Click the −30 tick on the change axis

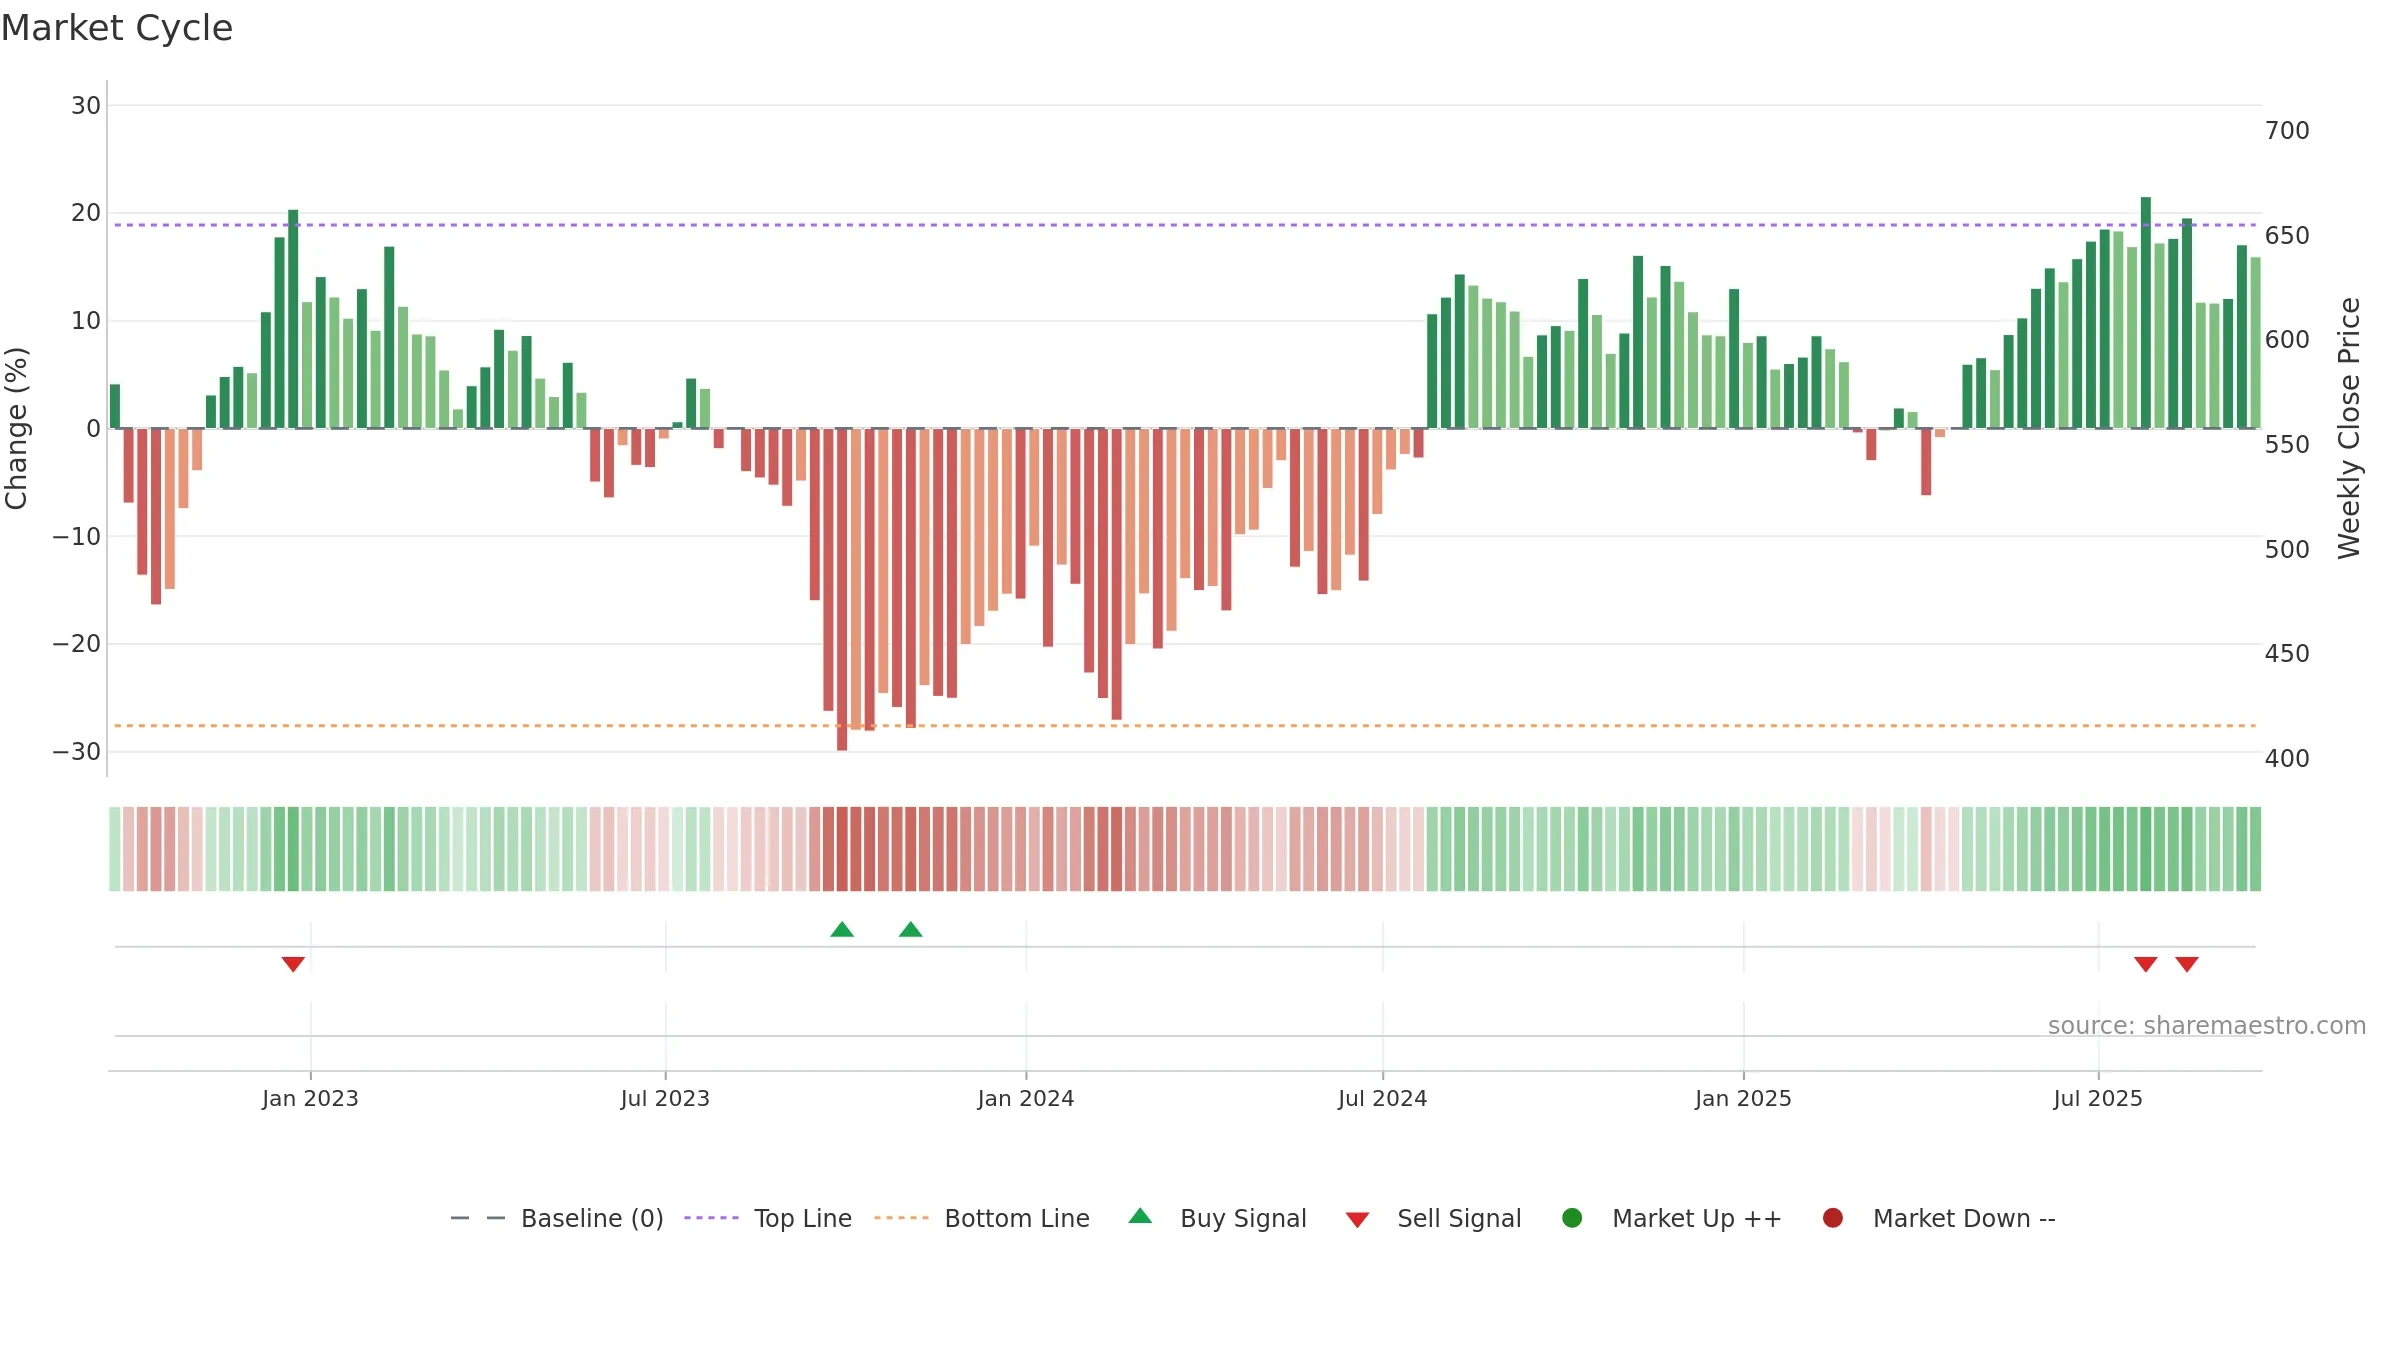[x=77, y=751]
